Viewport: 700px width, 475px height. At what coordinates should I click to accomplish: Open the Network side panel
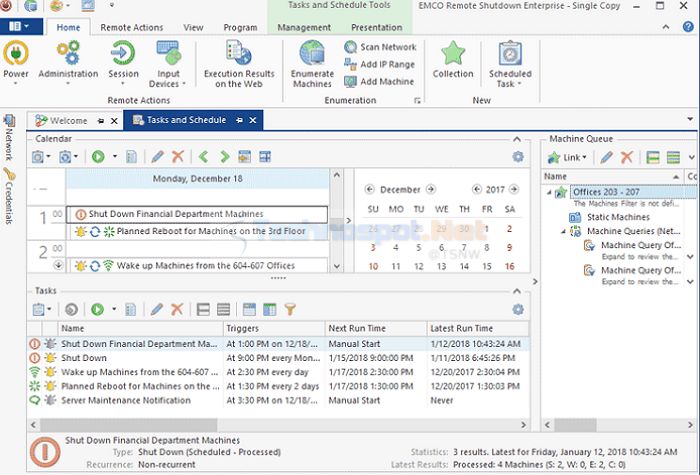coord(8,138)
